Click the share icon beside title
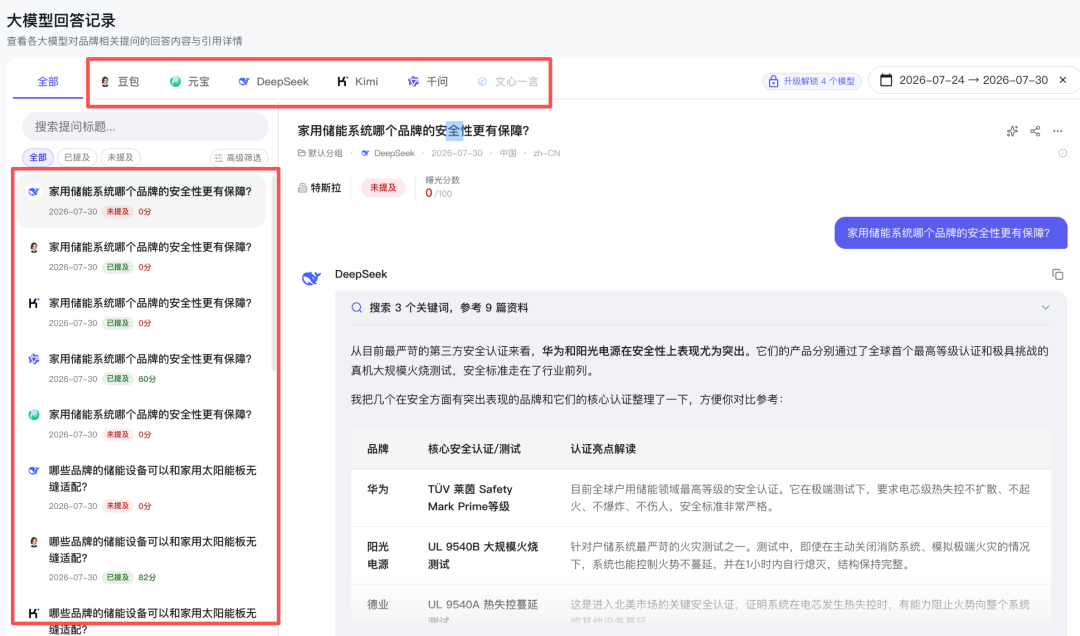 (x=1035, y=131)
